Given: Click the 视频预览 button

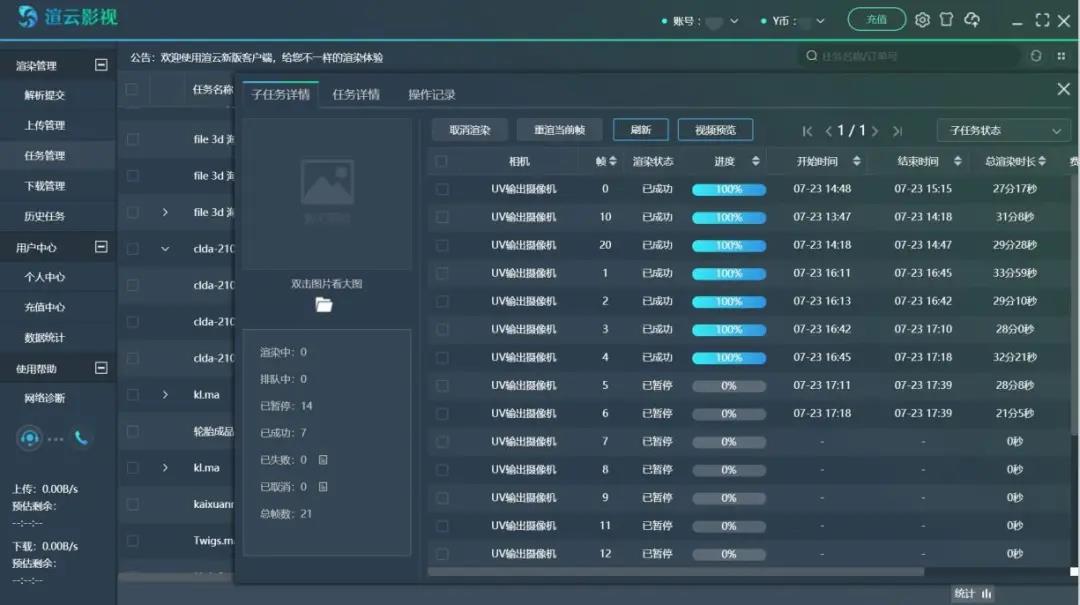Looking at the screenshot, I should tap(715, 130).
